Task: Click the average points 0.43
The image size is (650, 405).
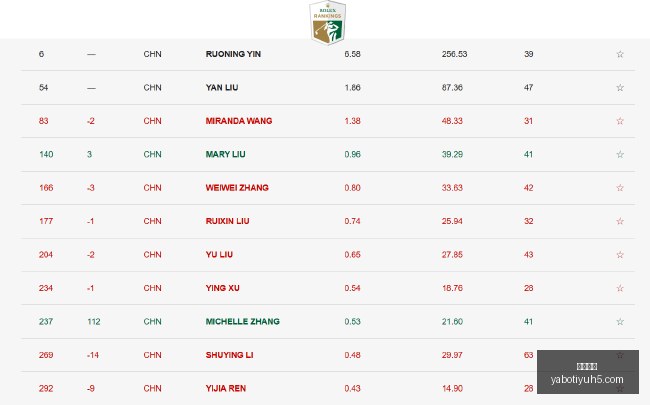Action: [352, 388]
